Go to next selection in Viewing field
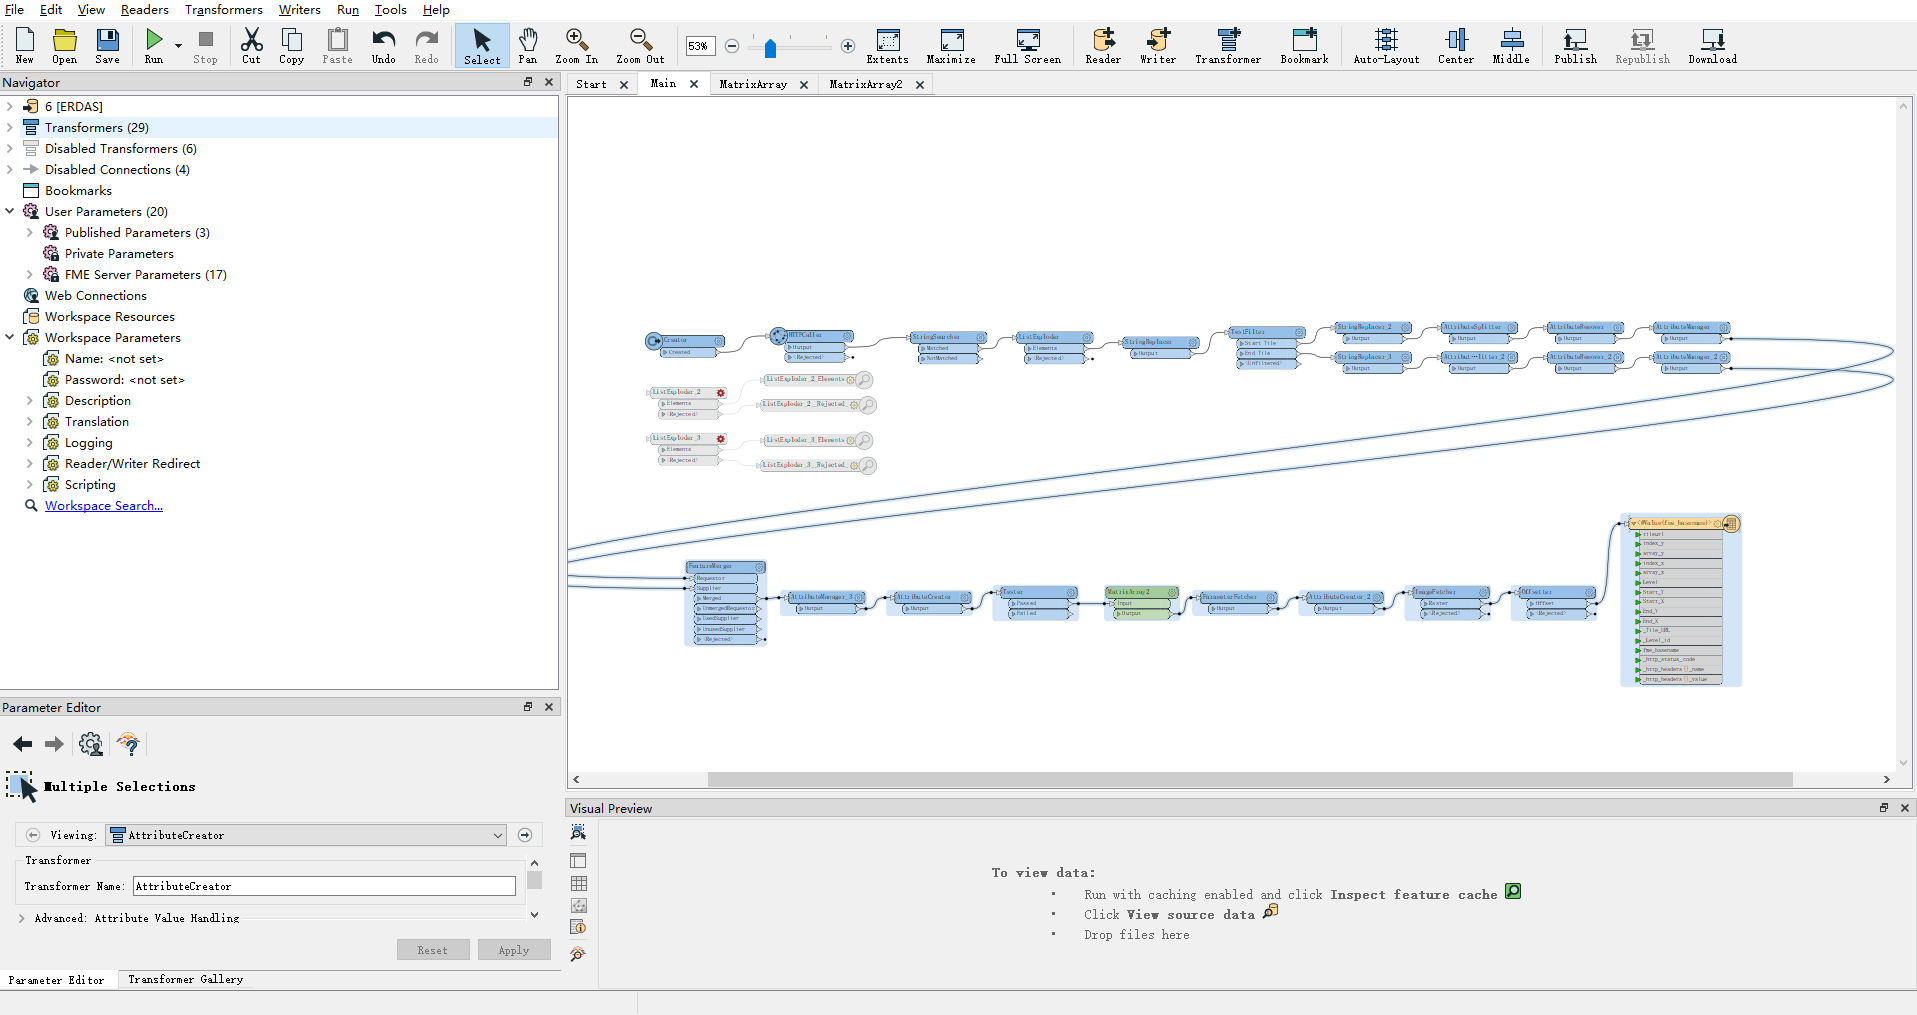This screenshot has width=1917, height=1015. pyautogui.click(x=525, y=835)
